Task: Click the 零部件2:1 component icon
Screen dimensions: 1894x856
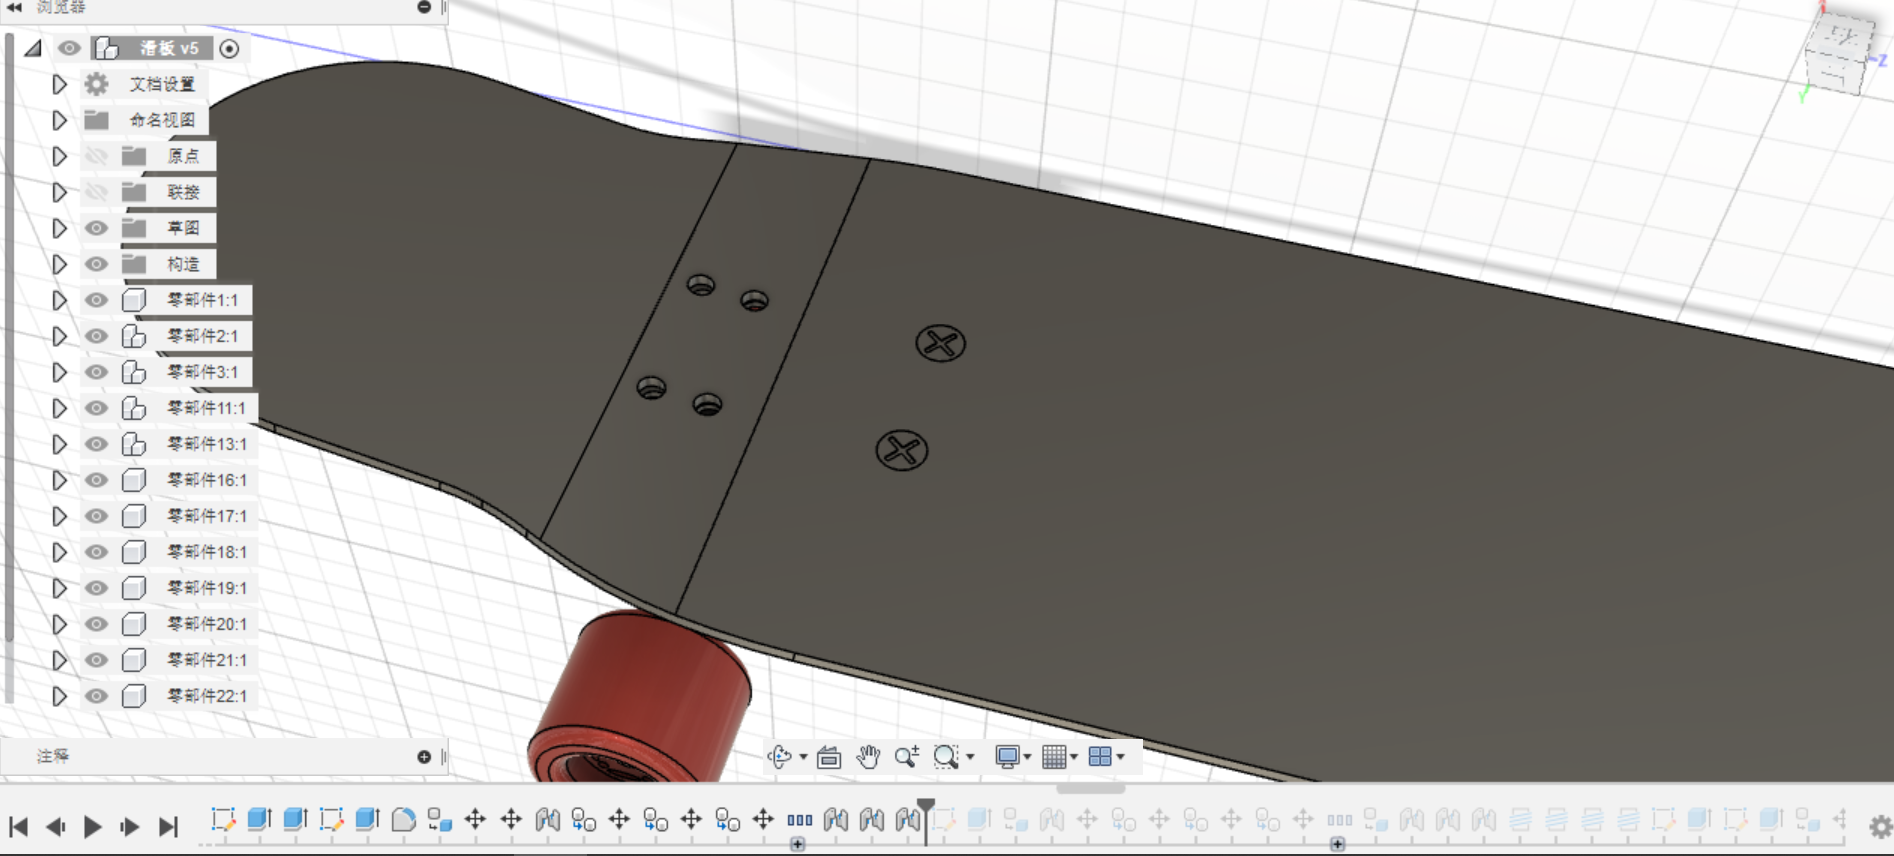Action: pyautogui.click(x=134, y=336)
